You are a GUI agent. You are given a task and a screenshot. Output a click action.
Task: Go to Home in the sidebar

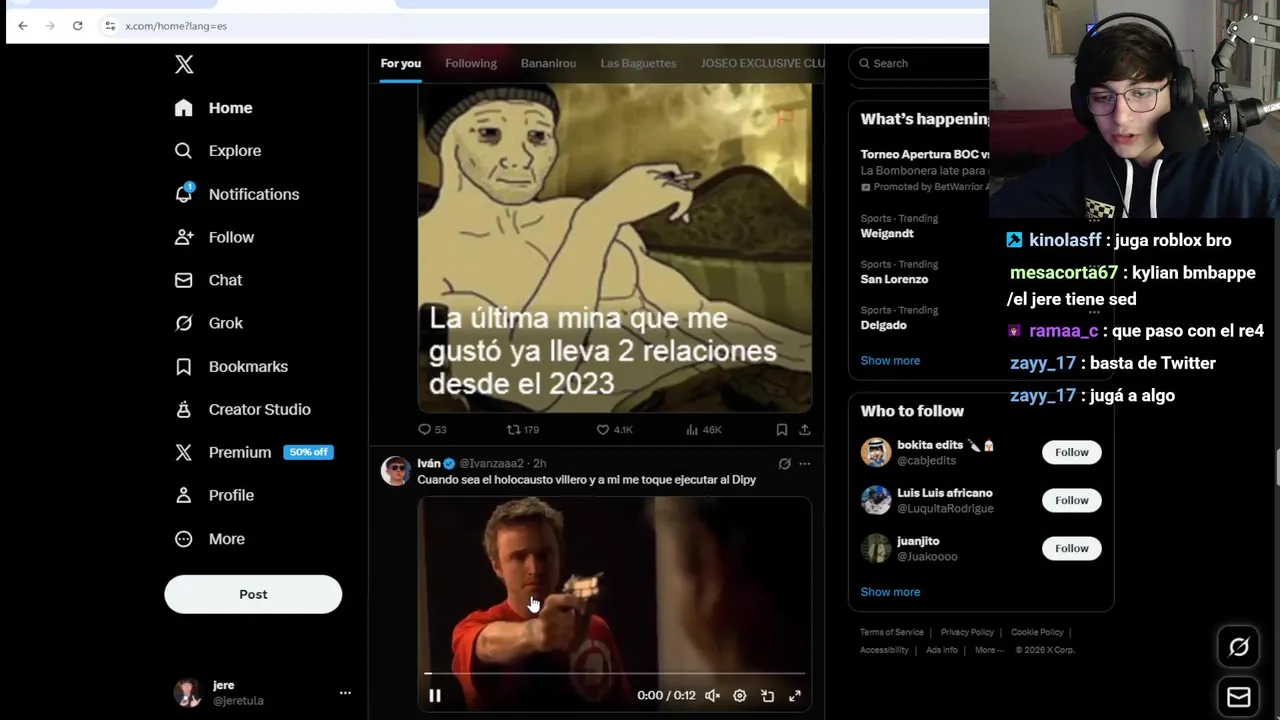point(213,108)
